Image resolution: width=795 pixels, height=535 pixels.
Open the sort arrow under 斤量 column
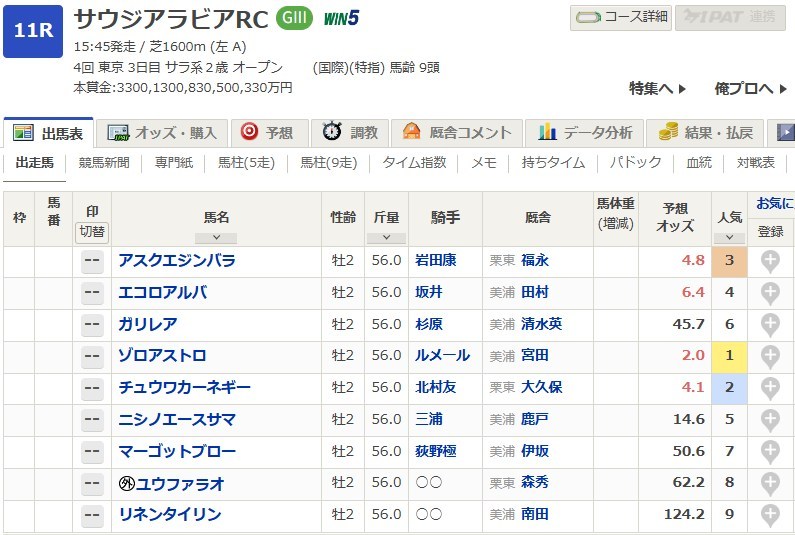pos(386,238)
